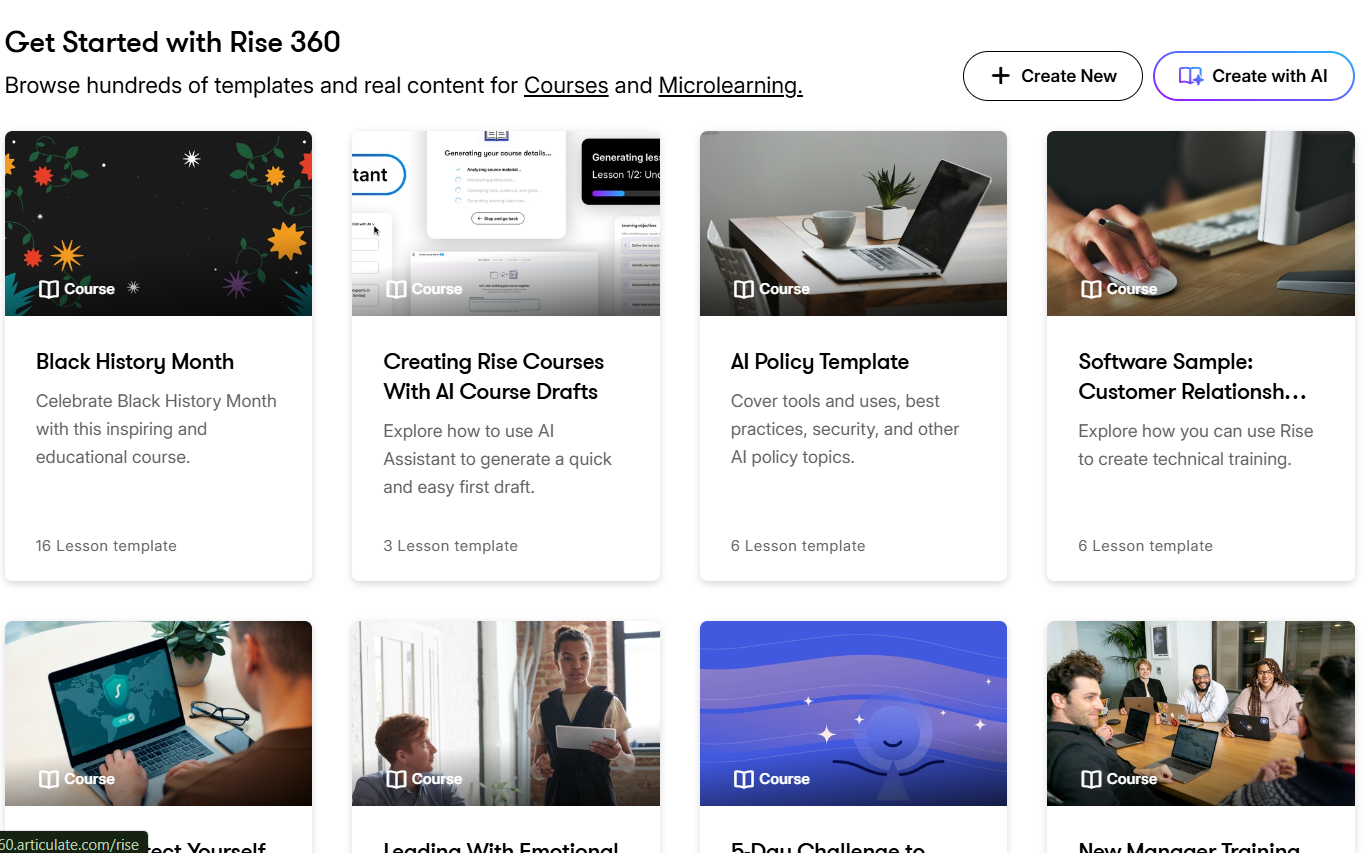Click the AI Policy Template description text

845,429
